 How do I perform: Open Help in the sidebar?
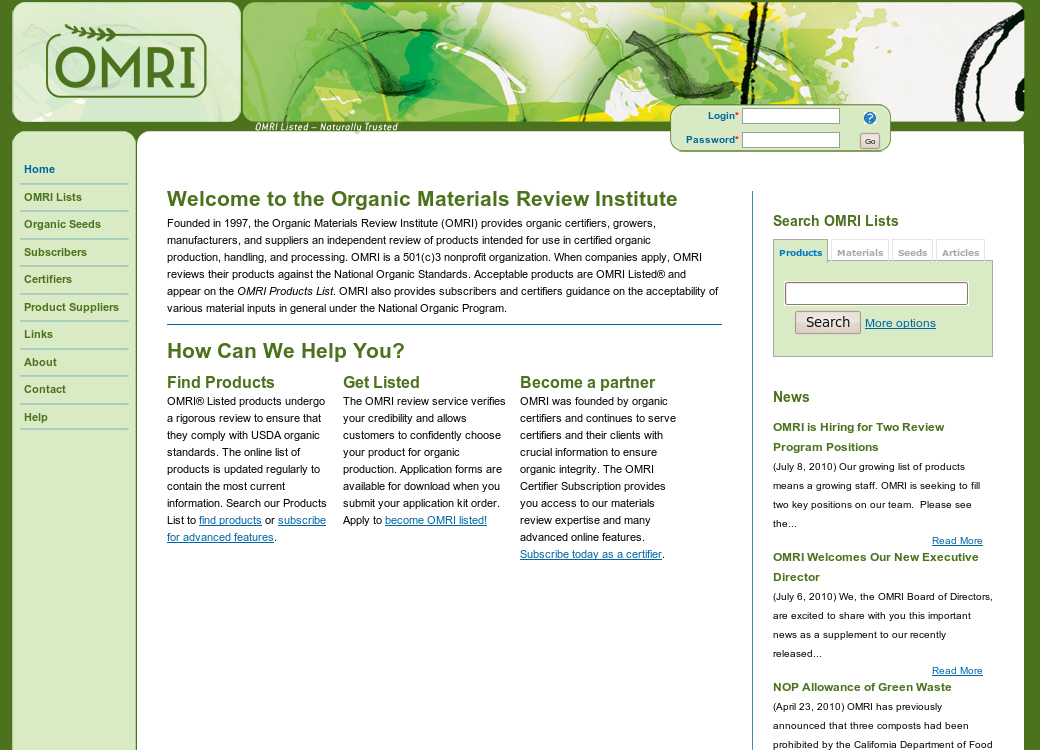(x=35, y=417)
